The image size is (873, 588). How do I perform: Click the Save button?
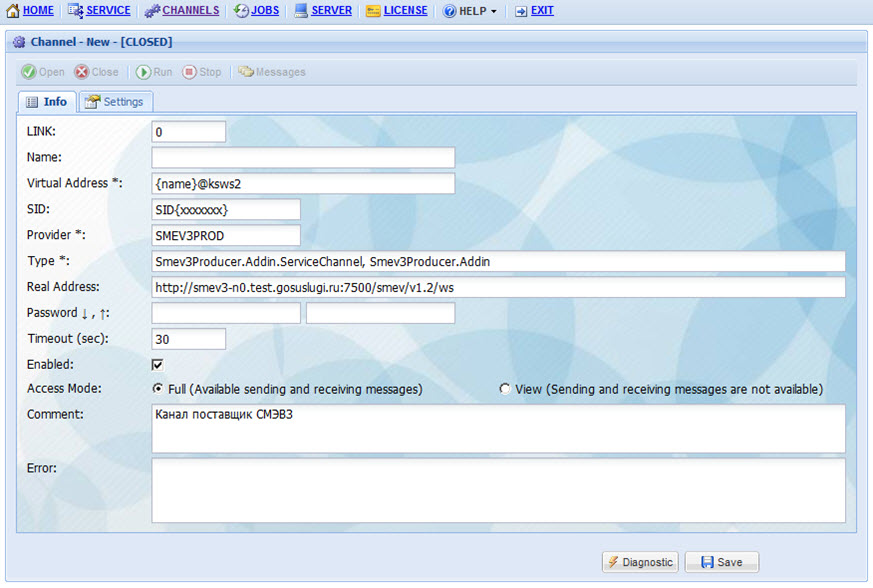[x=722, y=562]
